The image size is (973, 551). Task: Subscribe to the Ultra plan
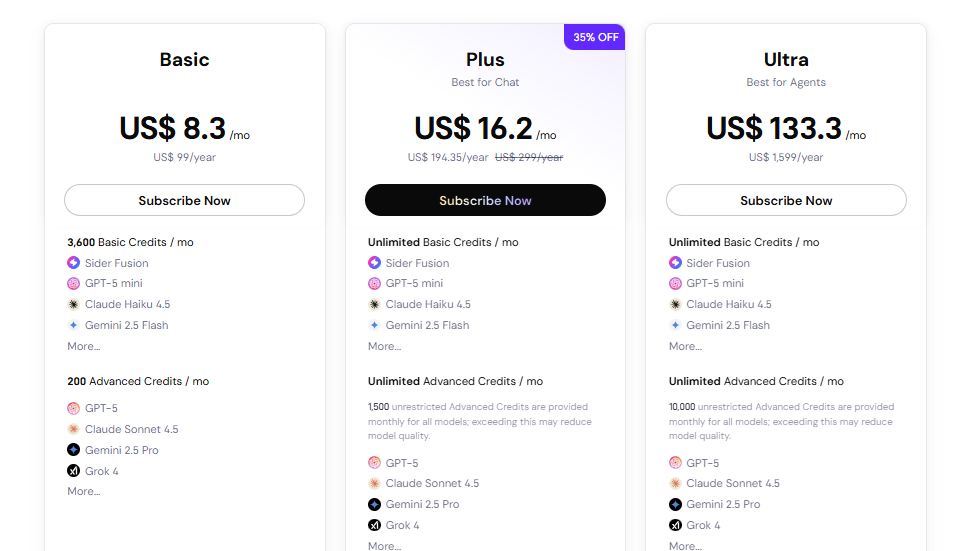pos(786,200)
